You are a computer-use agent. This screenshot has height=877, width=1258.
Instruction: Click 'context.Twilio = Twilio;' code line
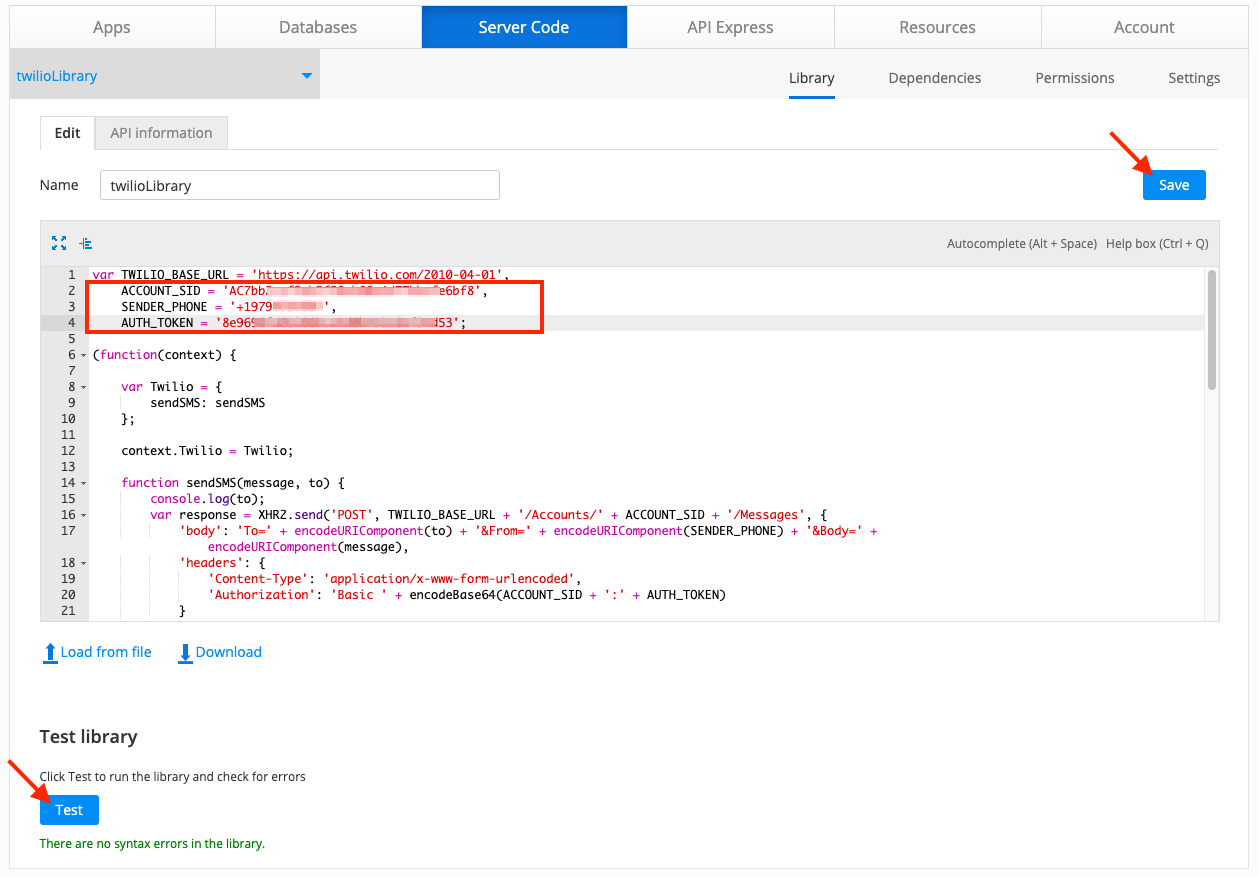[x=208, y=451]
